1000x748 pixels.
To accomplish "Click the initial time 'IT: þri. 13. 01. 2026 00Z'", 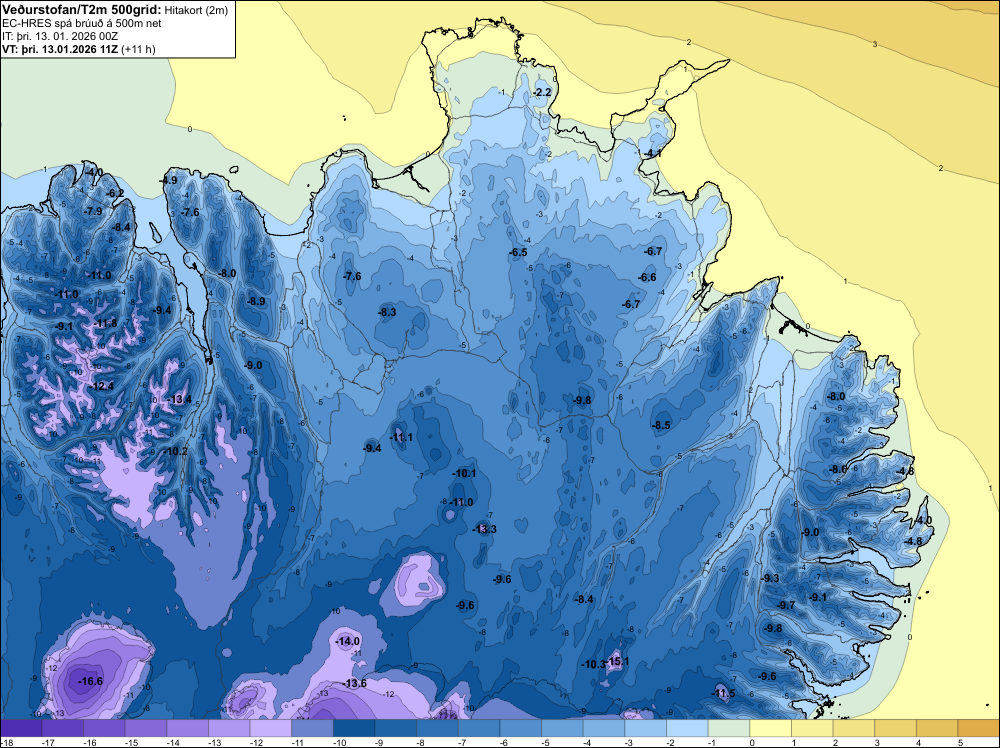I will point(60,36).
